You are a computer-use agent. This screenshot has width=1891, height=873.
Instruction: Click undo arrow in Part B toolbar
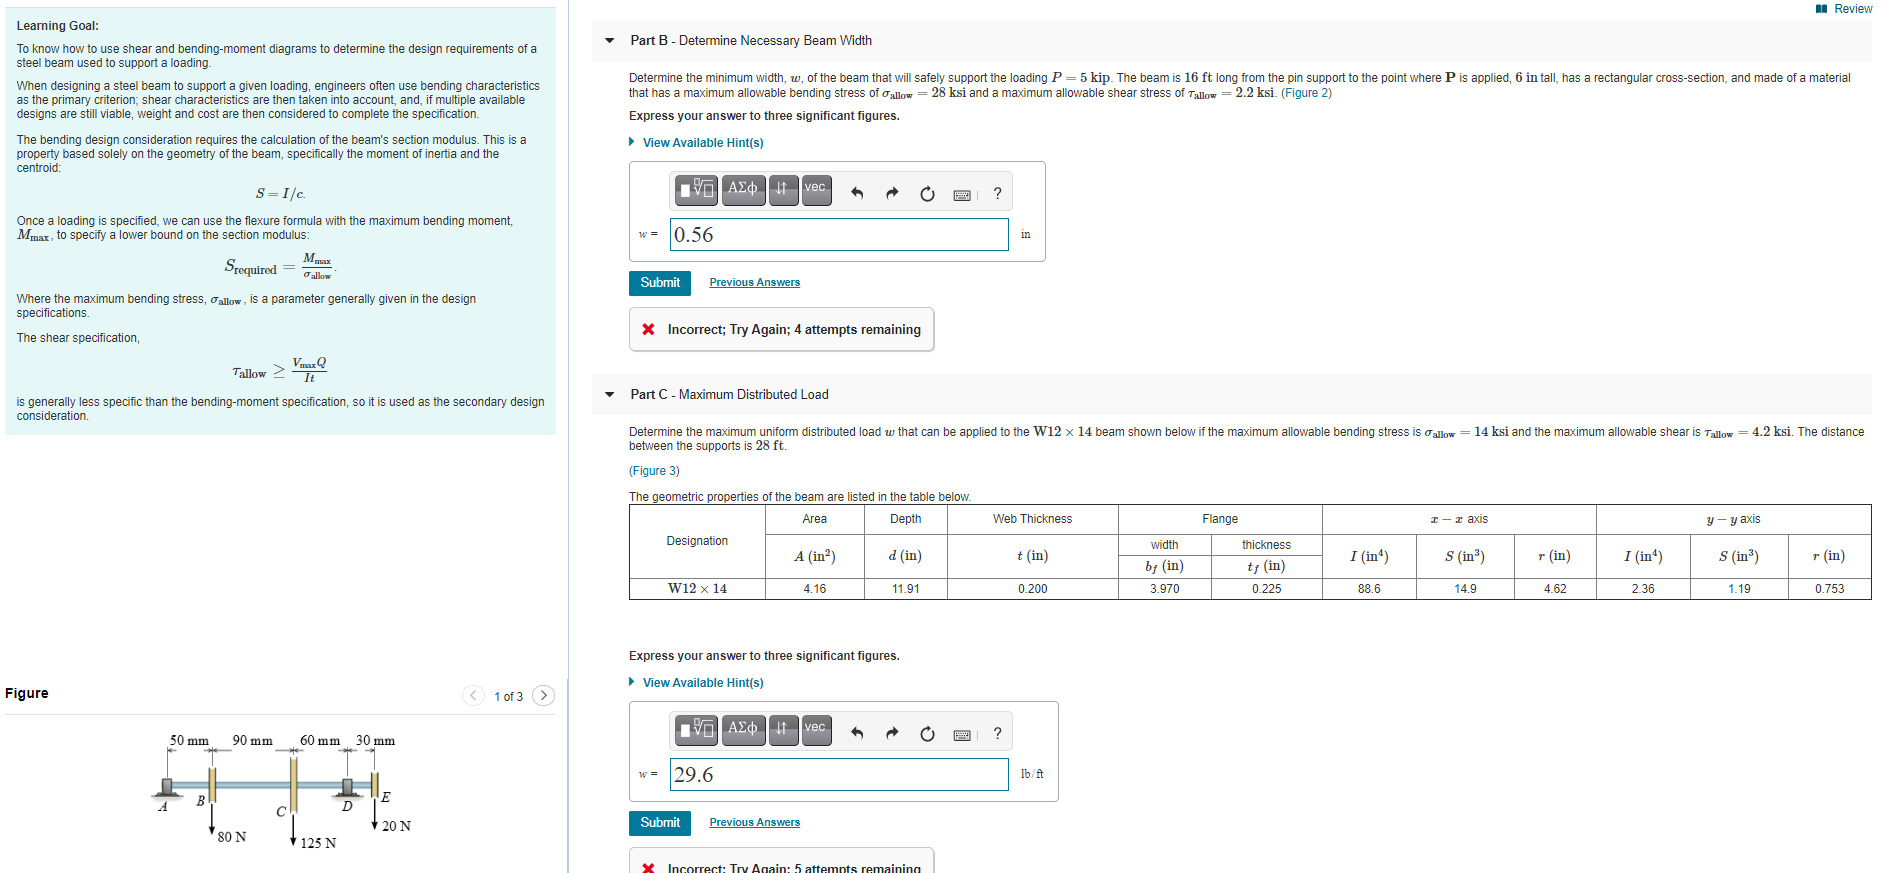(x=857, y=193)
